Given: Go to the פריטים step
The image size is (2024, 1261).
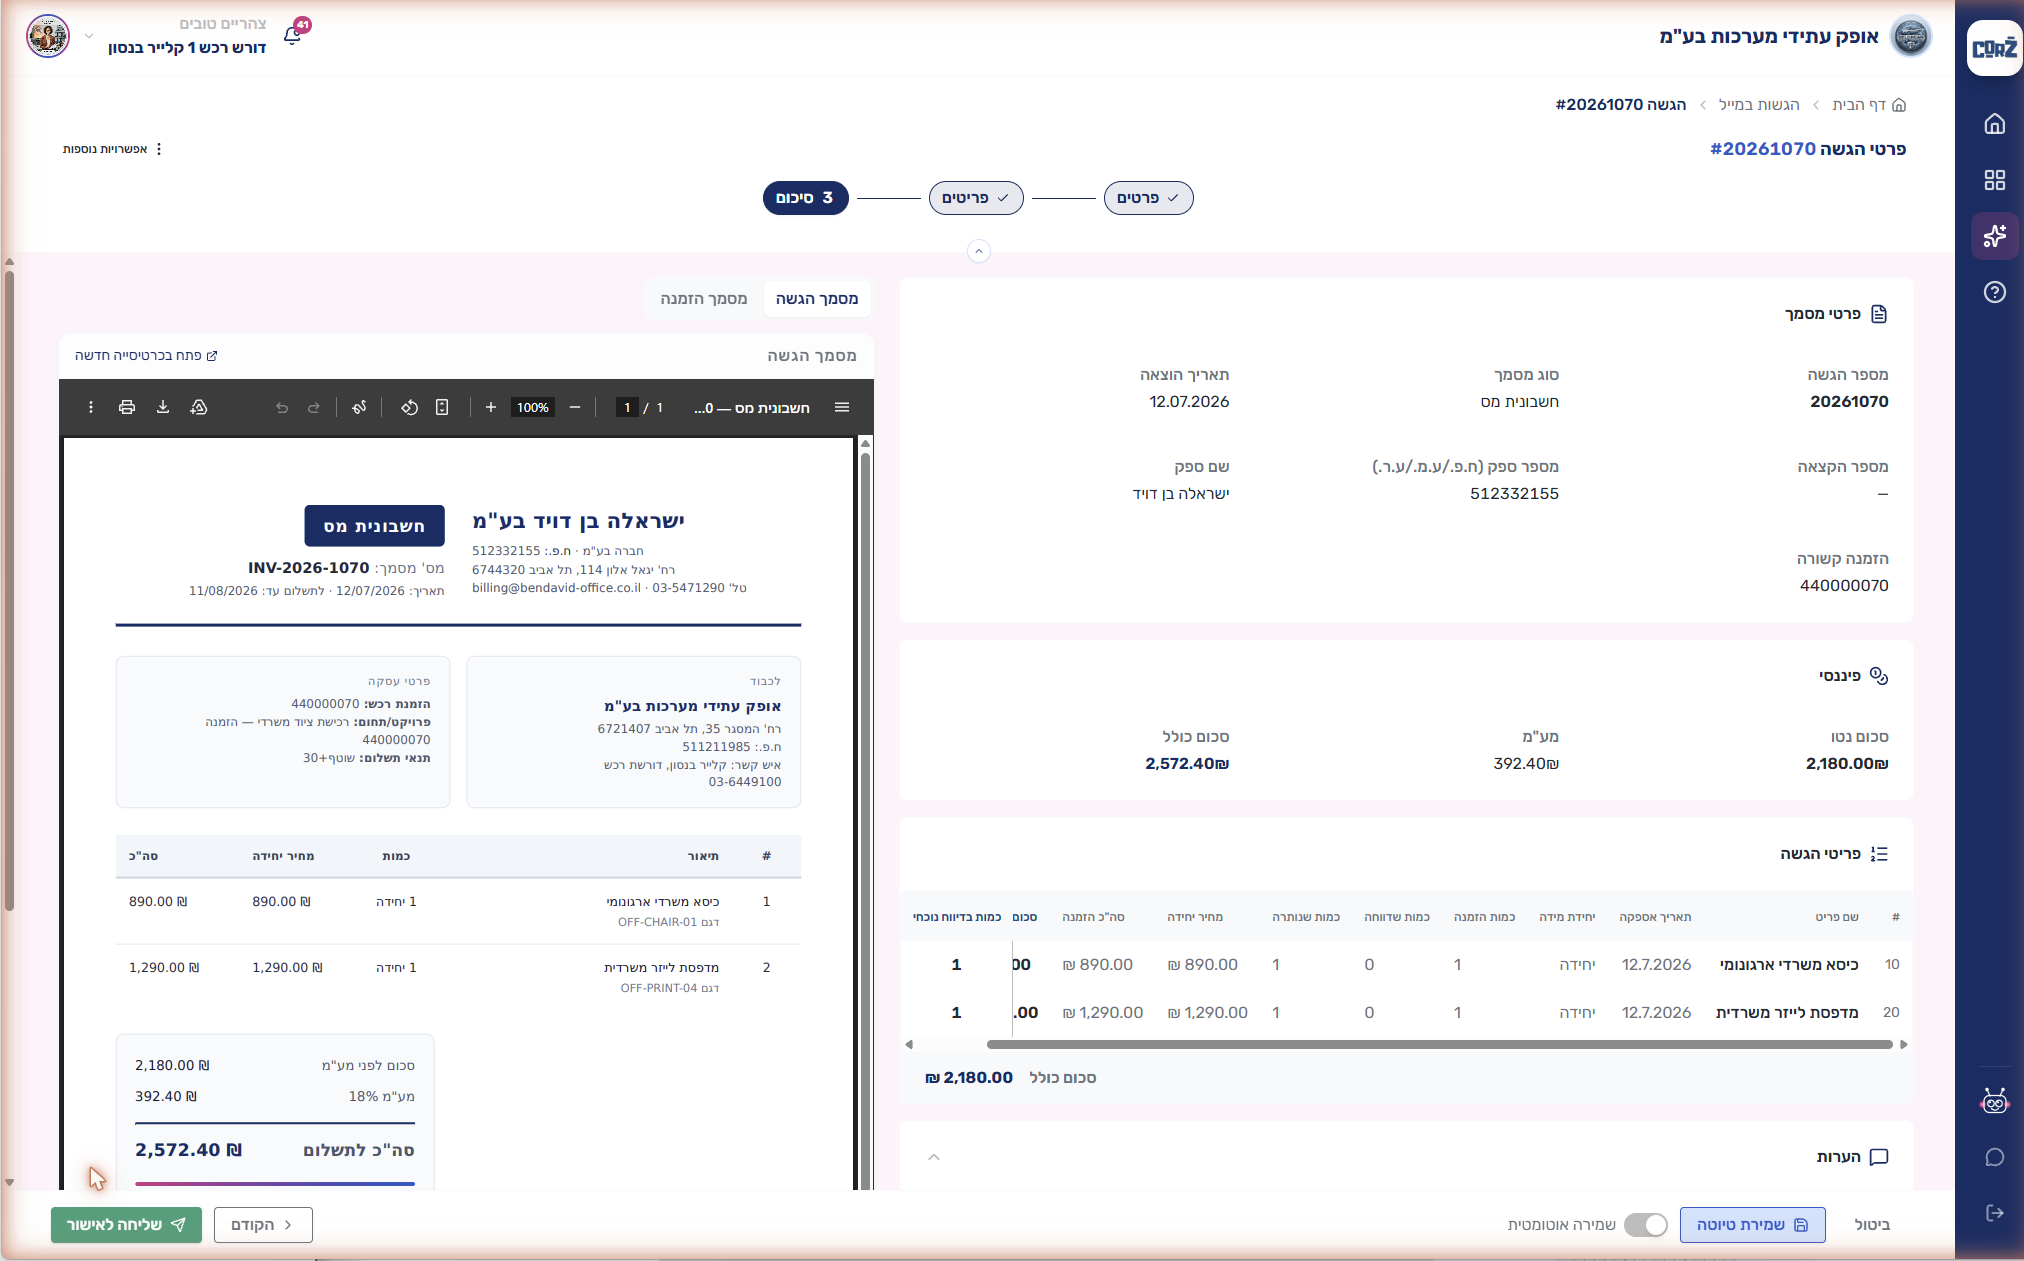Looking at the screenshot, I should (x=976, y=198).
